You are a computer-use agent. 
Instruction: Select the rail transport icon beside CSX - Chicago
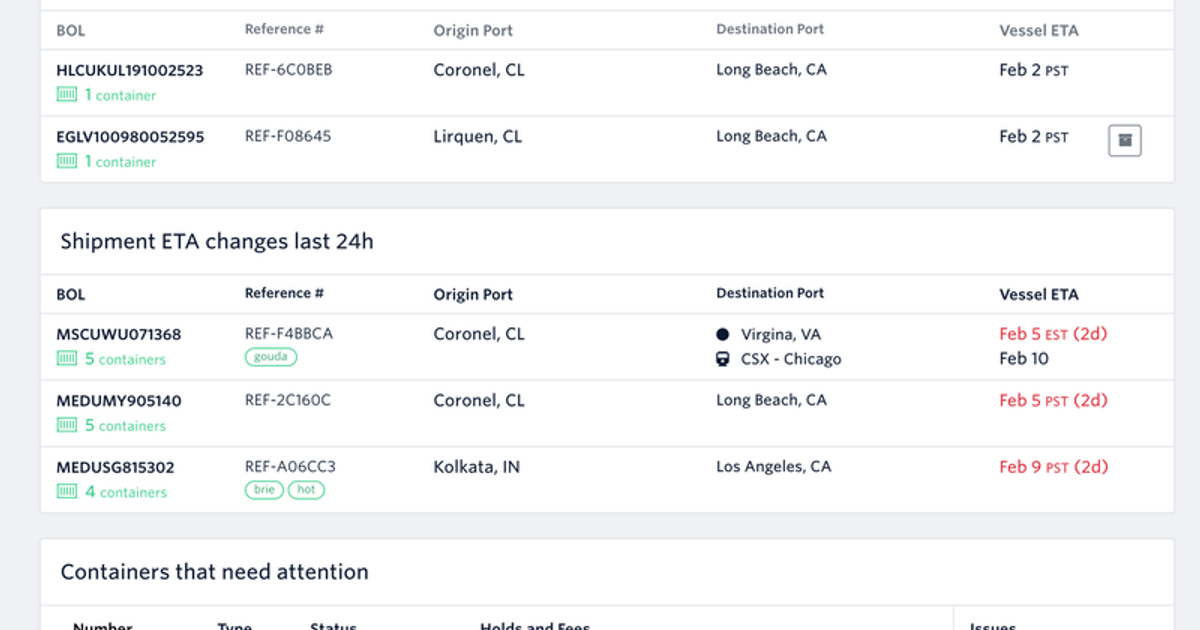[722, 358]
